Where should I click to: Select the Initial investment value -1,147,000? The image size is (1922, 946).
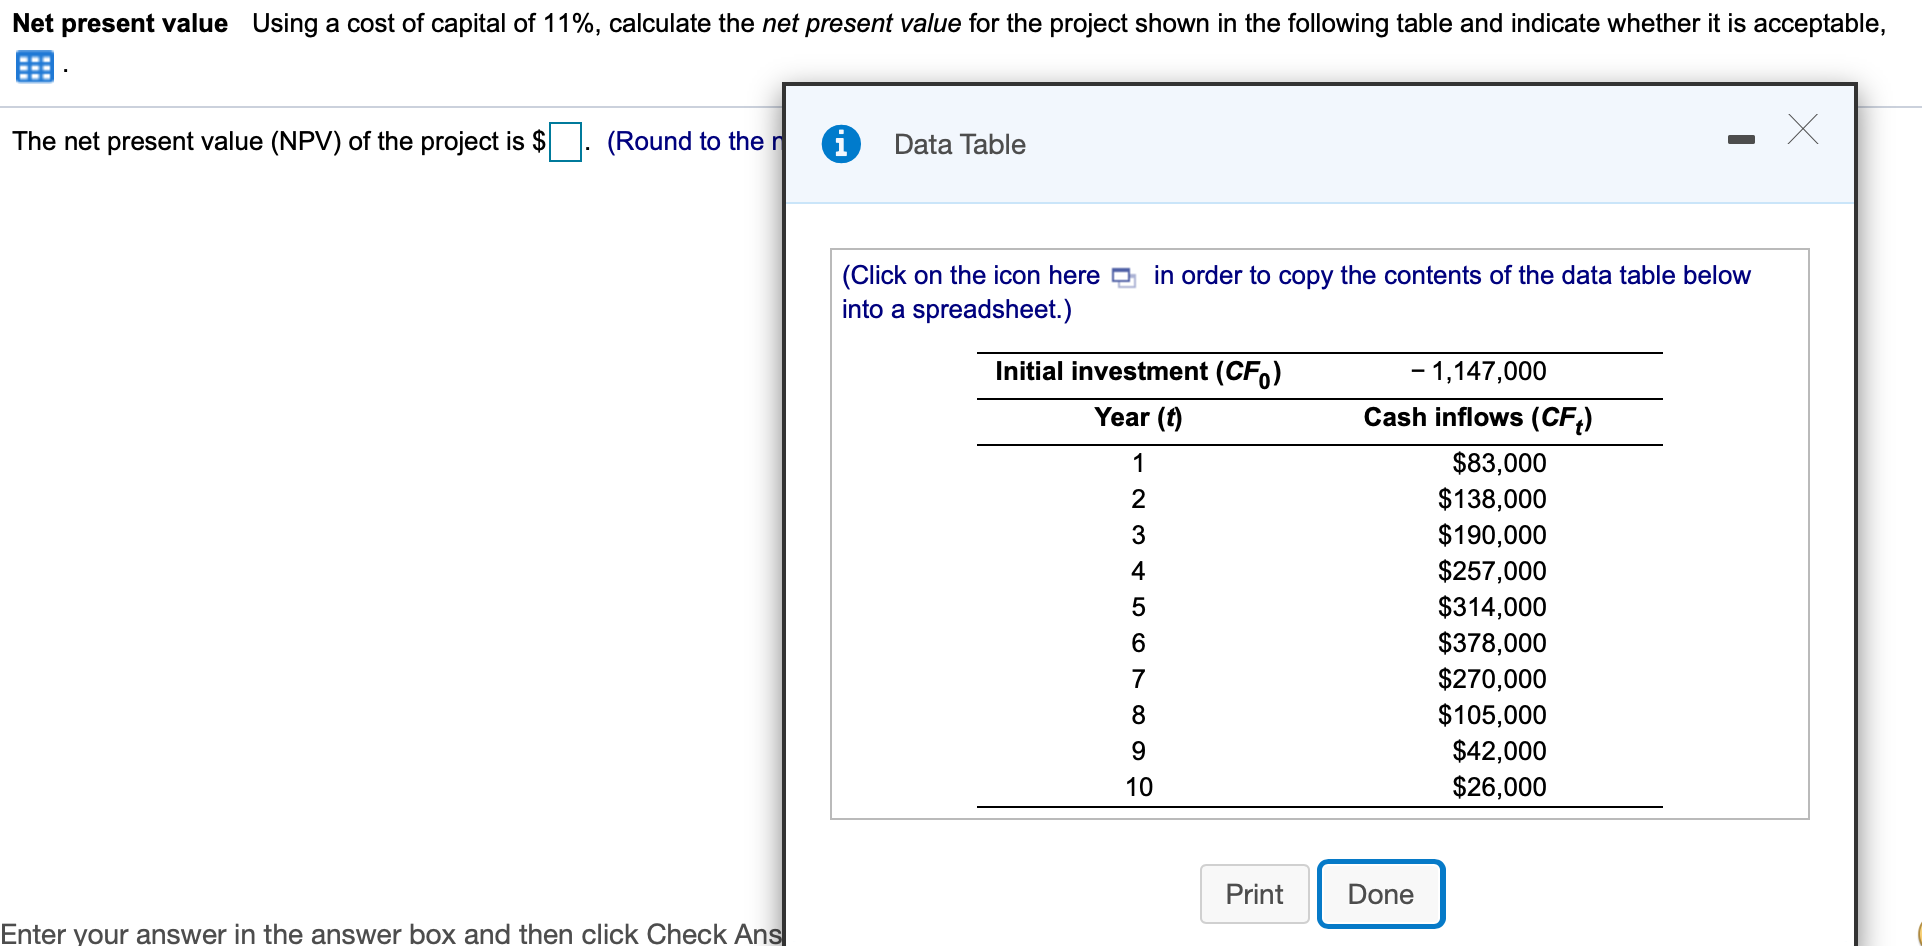1478,371
